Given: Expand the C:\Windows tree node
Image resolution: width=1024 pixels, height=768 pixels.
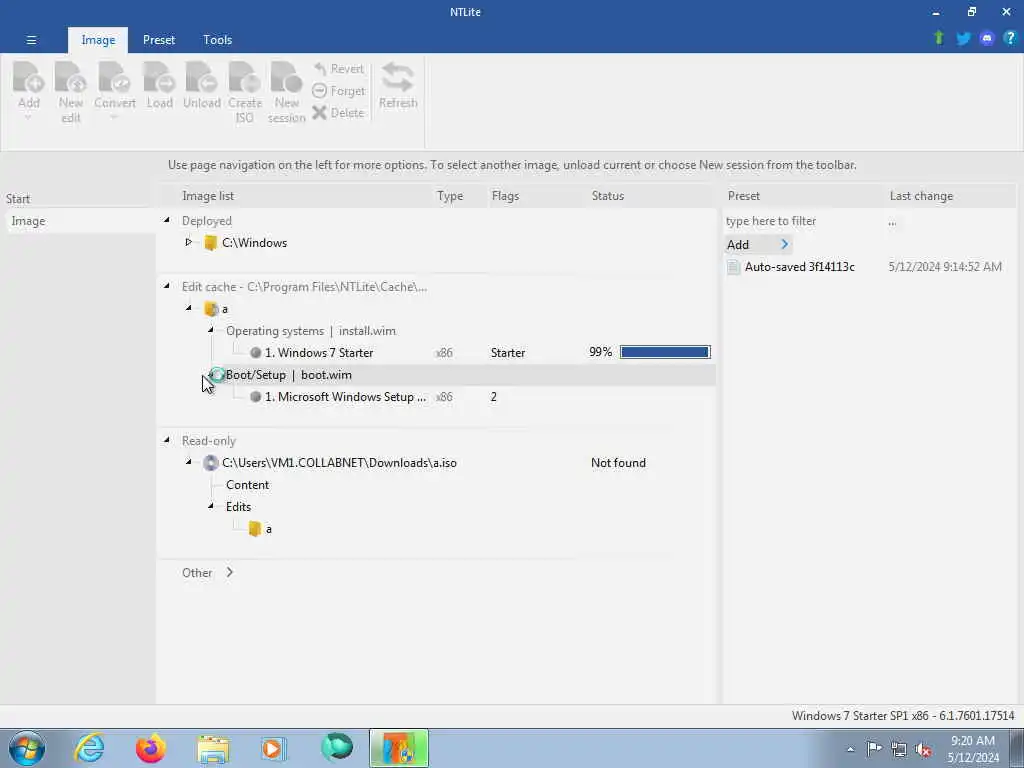Looking at the screenshot, I should point(188,242).
